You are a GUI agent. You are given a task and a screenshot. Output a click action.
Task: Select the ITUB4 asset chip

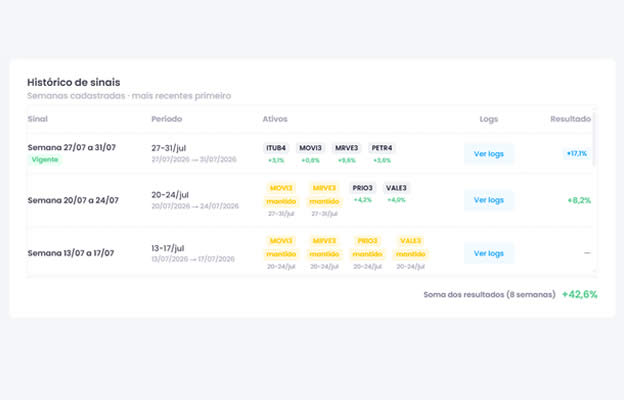(276, 148)
